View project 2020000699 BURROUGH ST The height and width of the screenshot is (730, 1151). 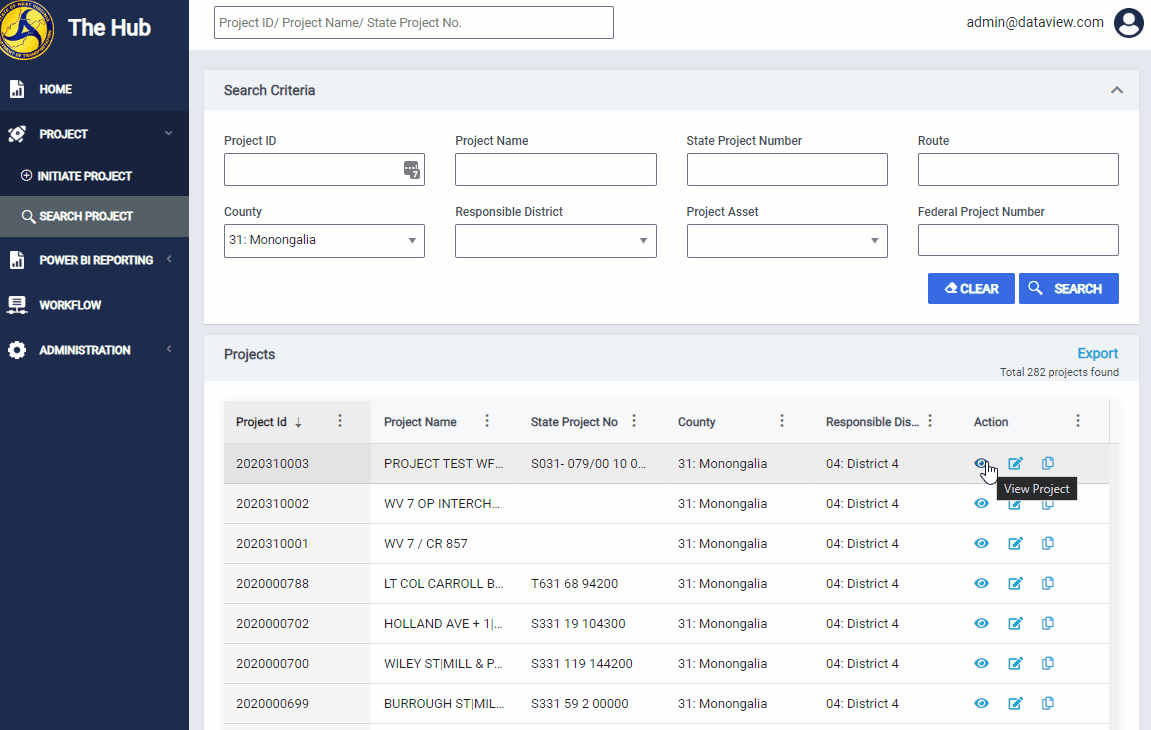[981, 704]
